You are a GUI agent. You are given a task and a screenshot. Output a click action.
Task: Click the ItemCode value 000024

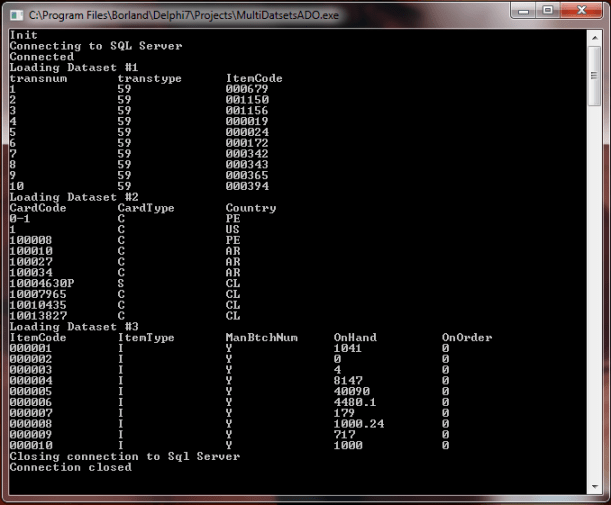click(x=247, y=132)
